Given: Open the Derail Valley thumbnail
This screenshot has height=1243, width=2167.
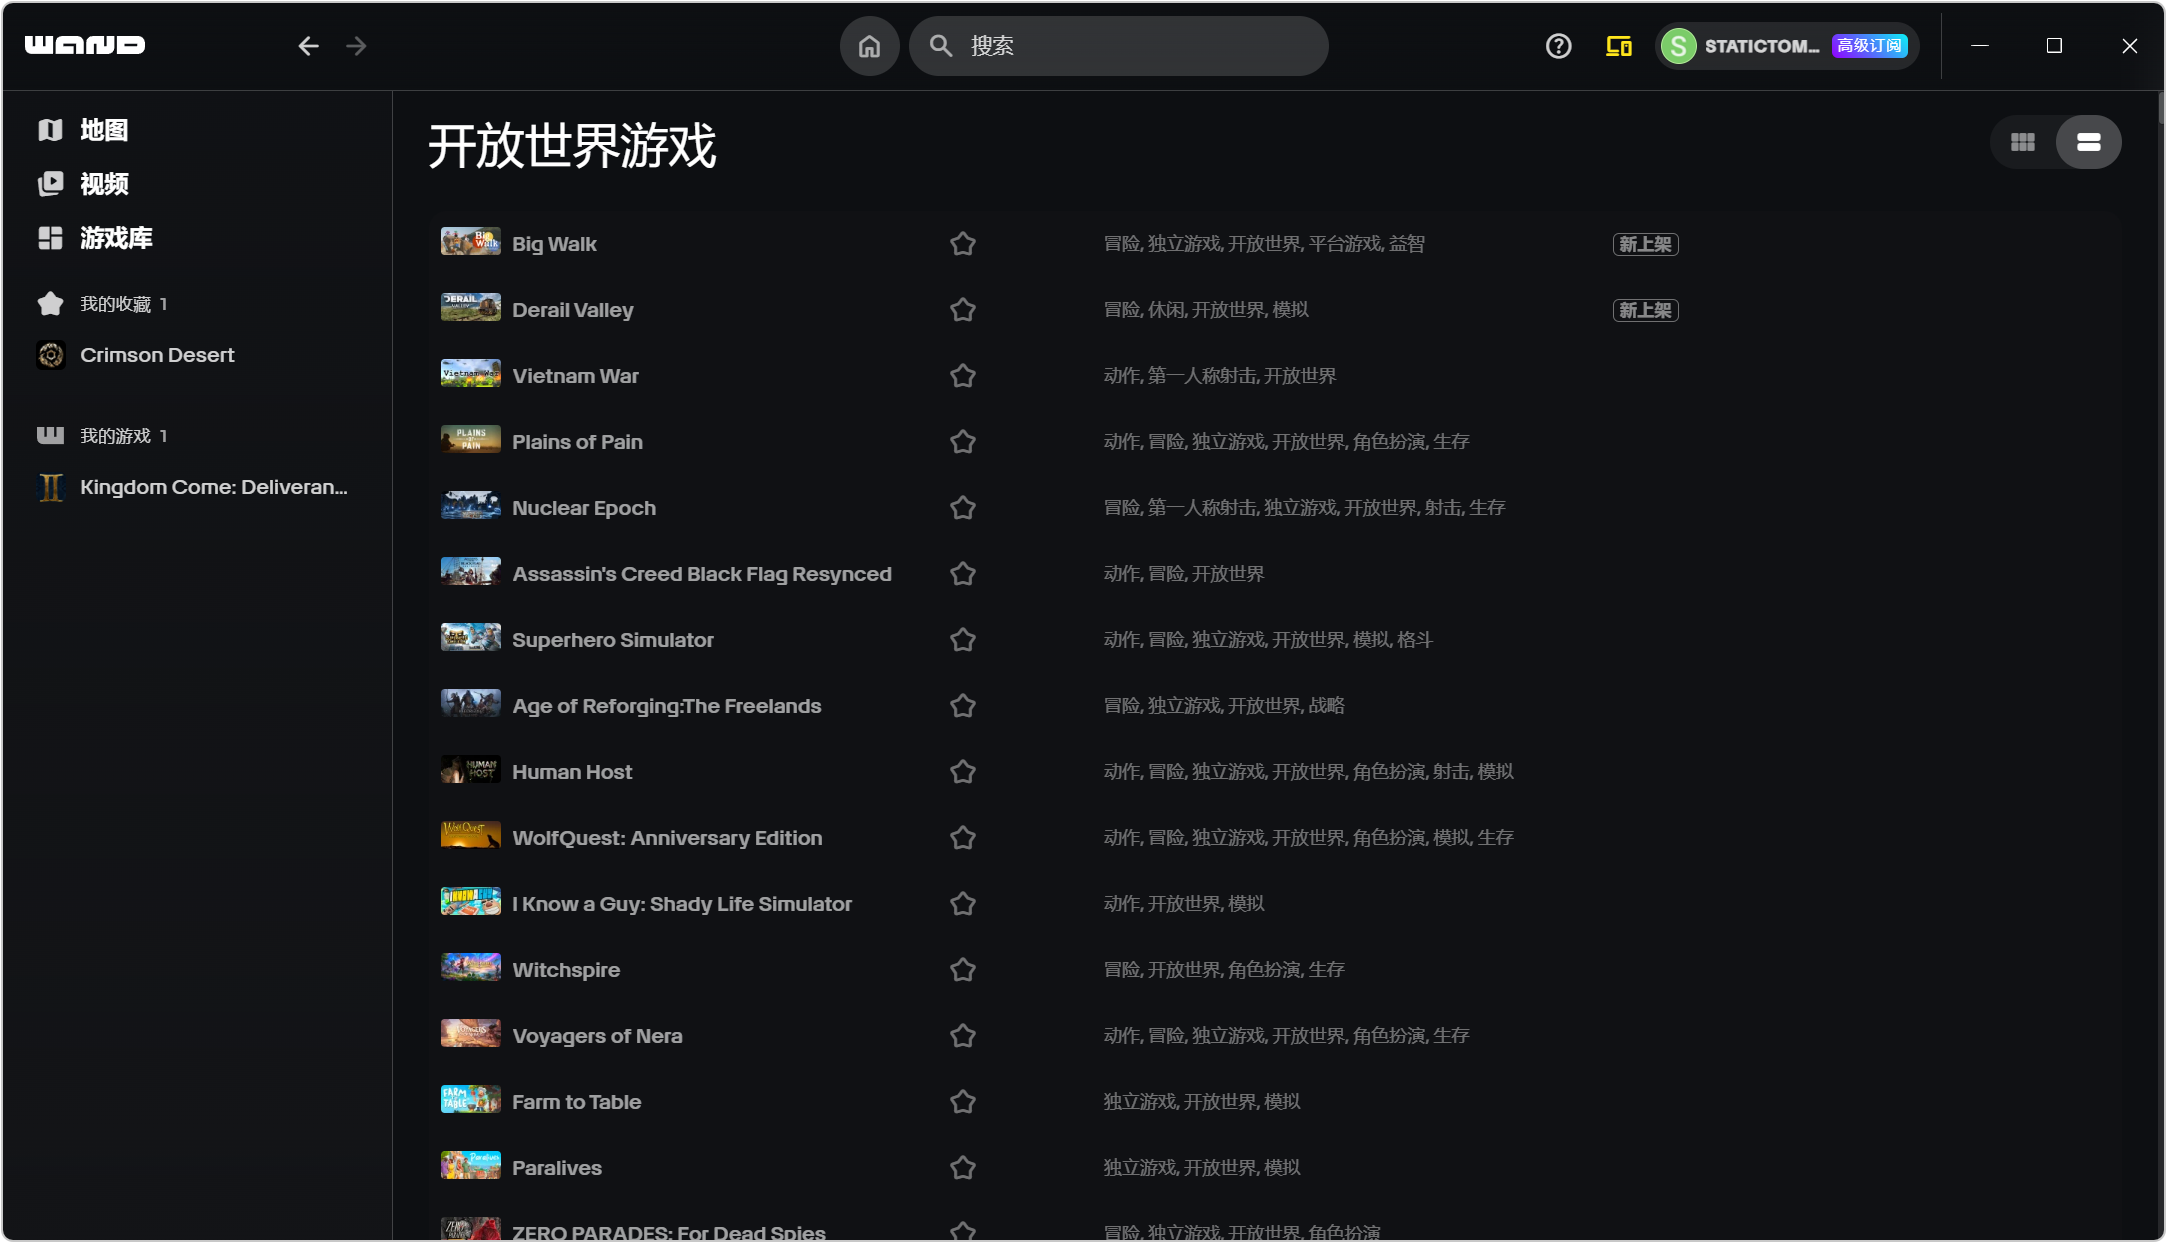Looking at the screenshot, I should [471, 309].
